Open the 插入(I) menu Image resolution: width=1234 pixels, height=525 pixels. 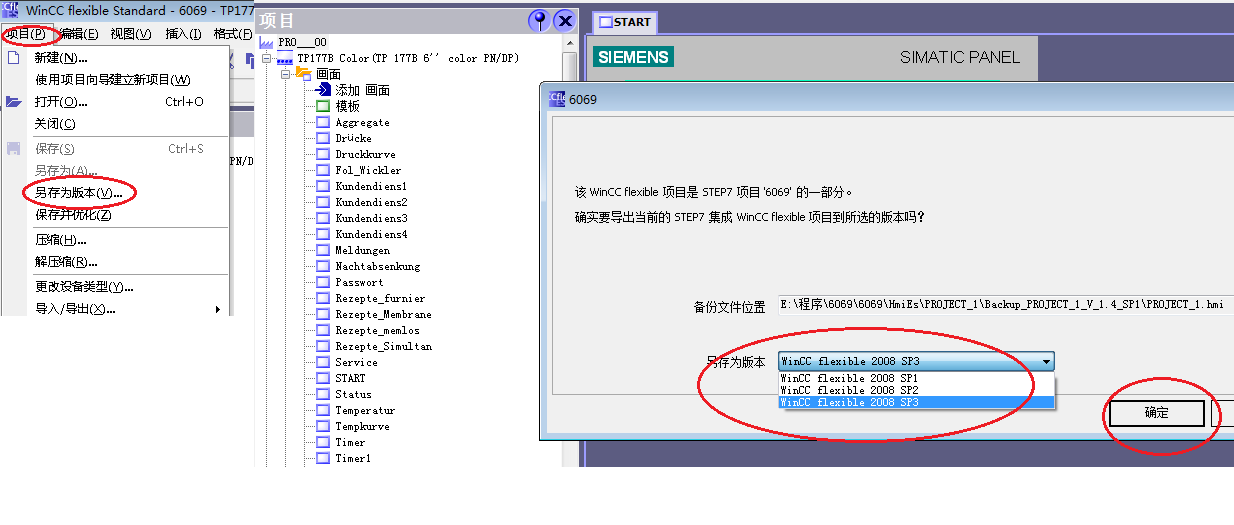(x=183, y=34)
